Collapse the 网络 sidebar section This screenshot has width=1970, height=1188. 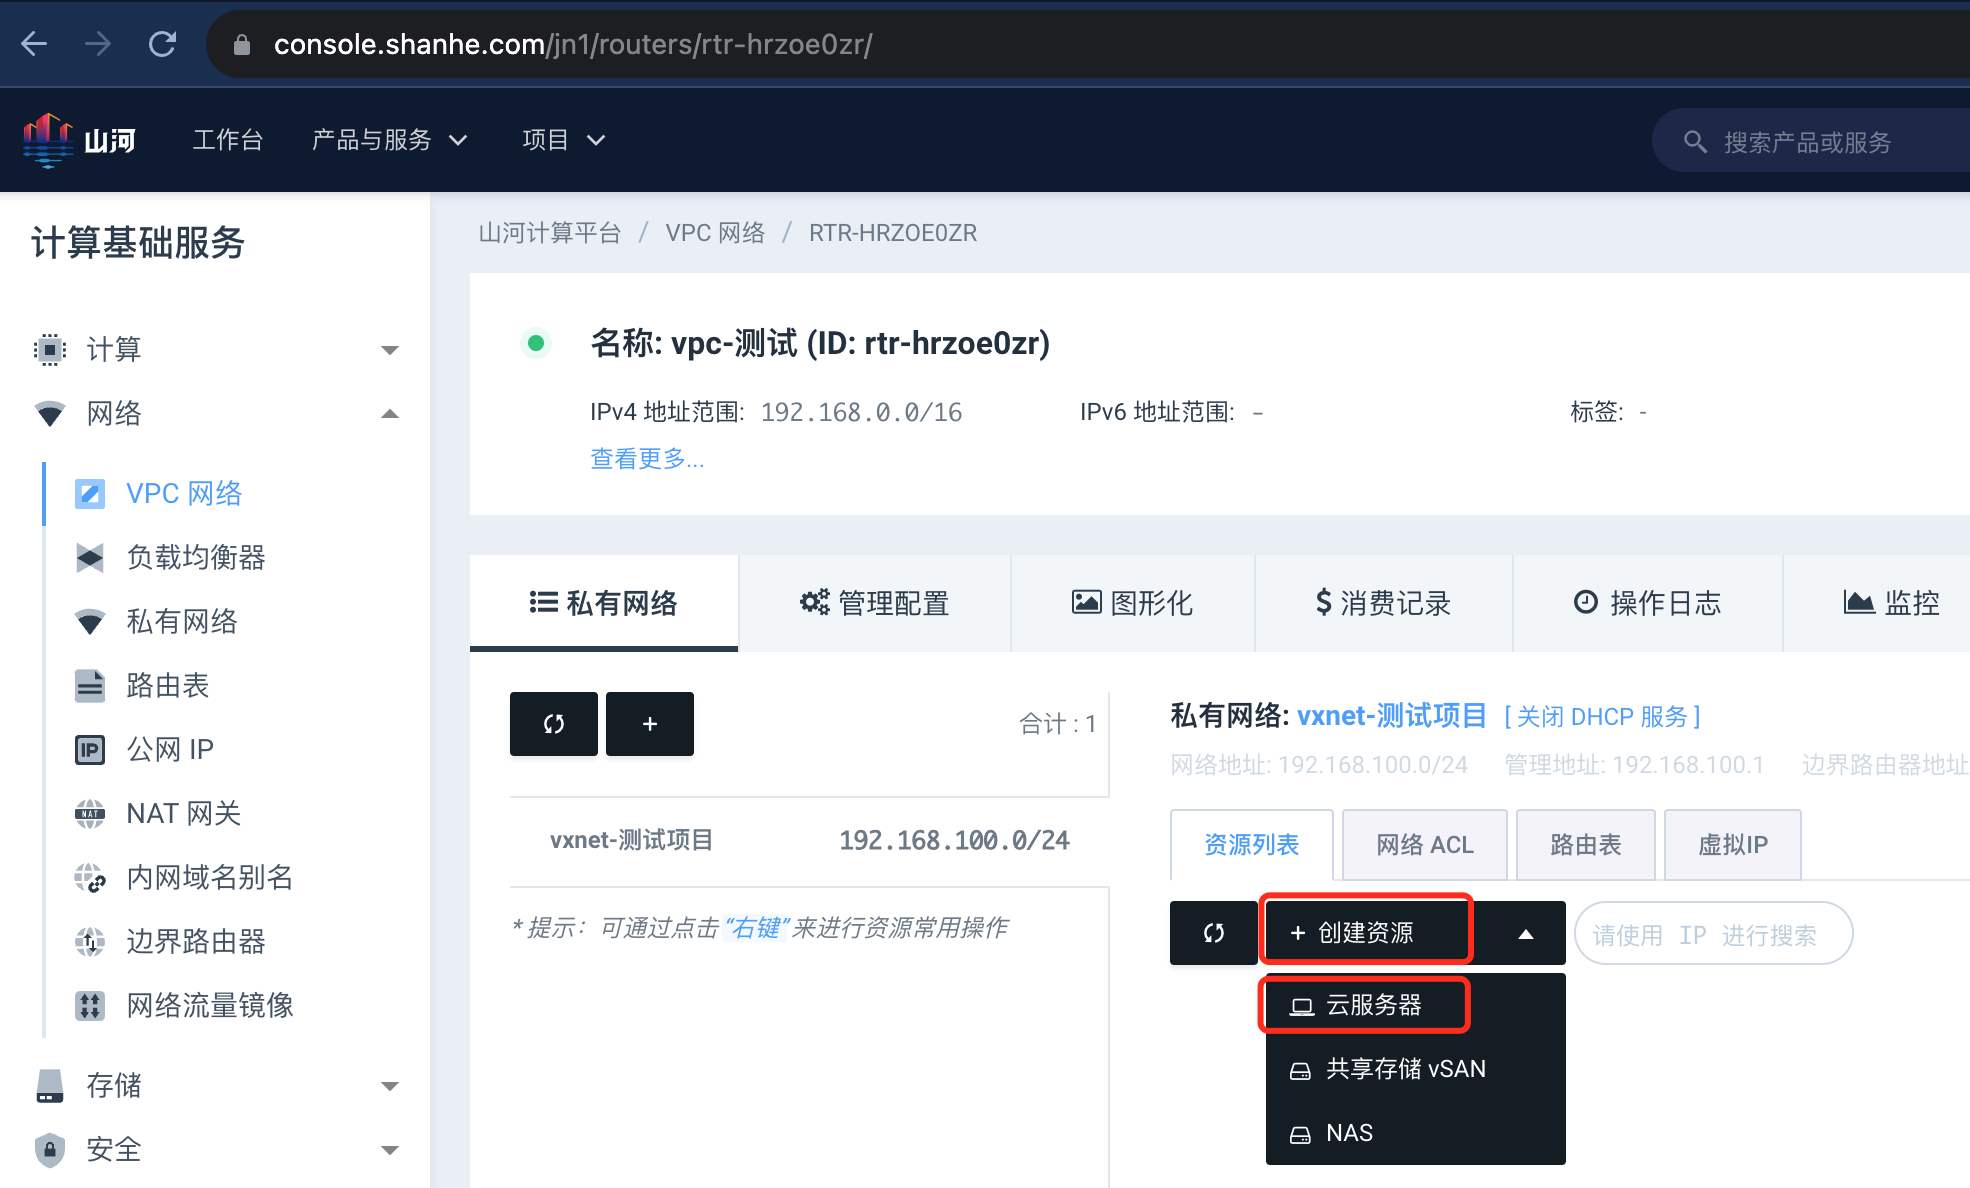[x=390, y=414]
